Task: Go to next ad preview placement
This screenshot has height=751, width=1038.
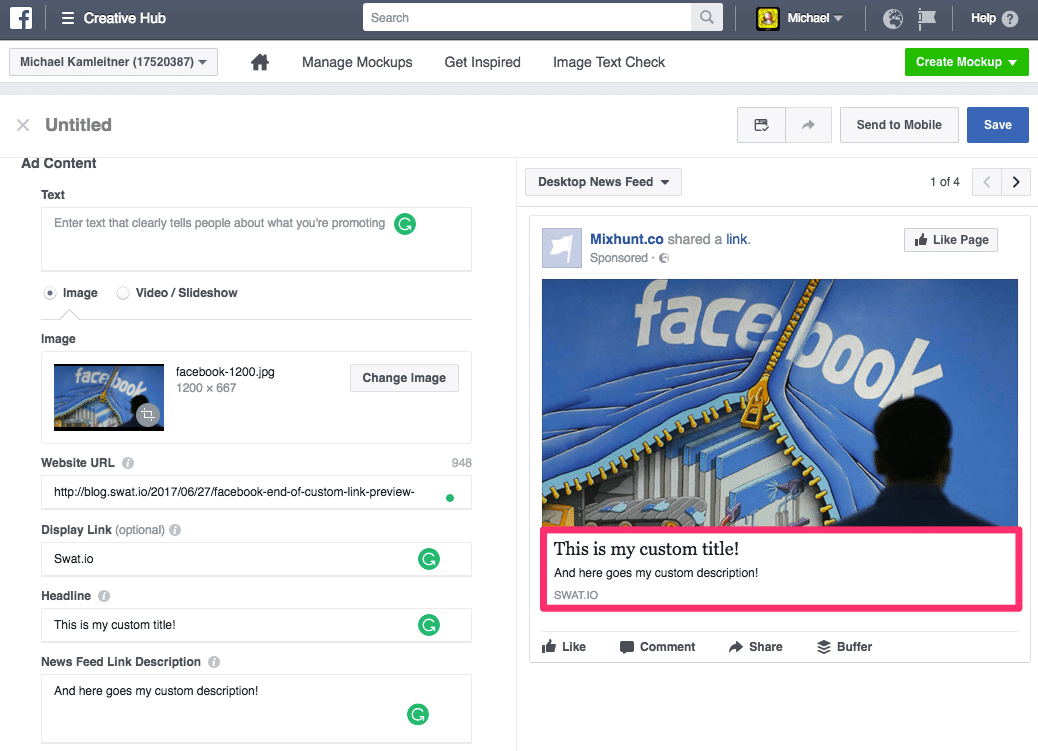Action: click(x=1015, y=182)
